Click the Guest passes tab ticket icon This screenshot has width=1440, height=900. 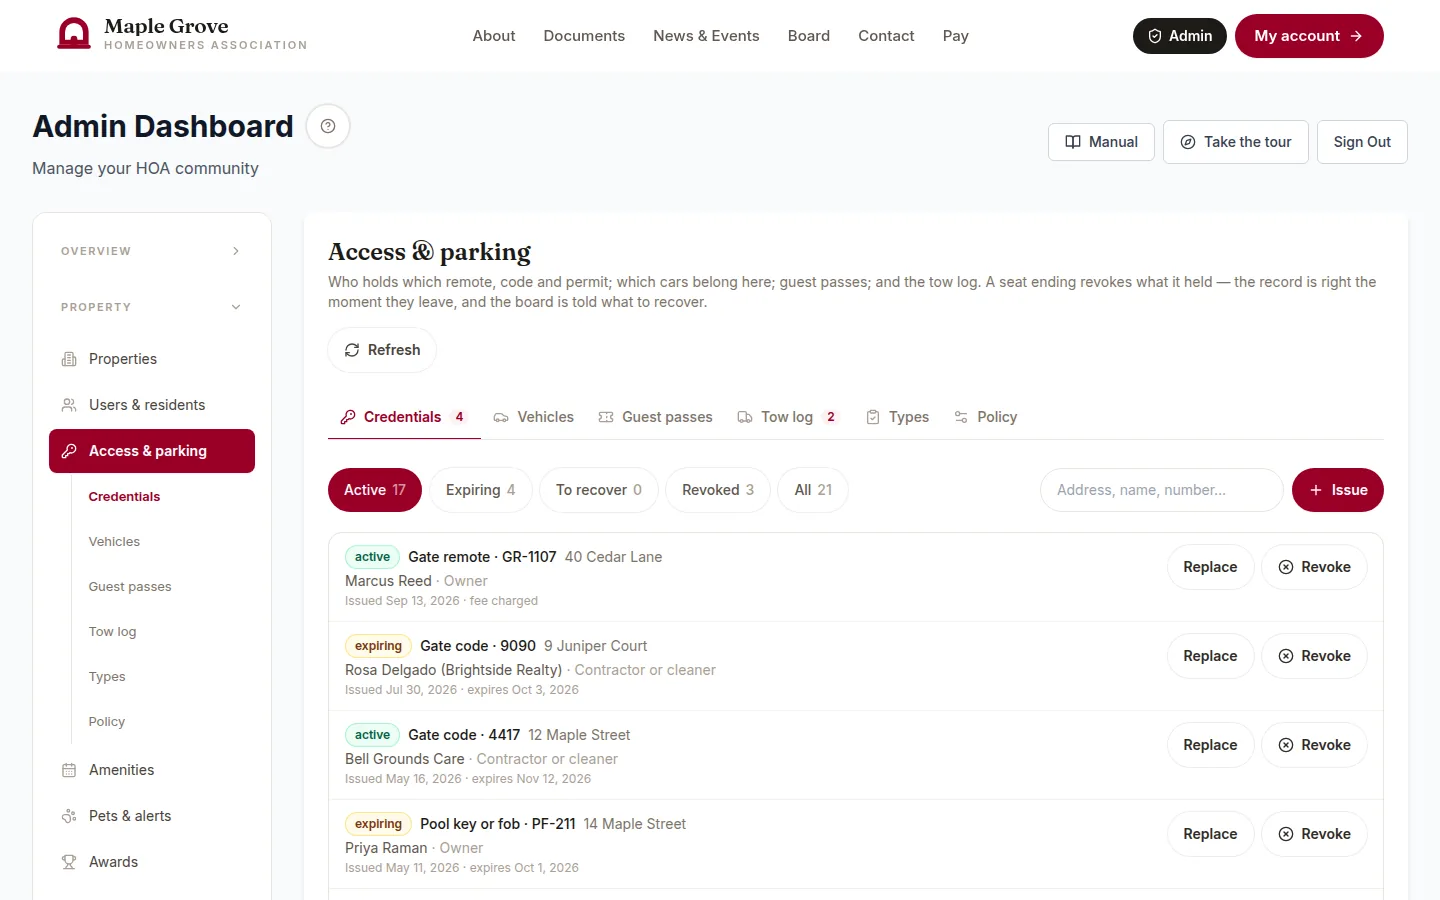coord(606,417)
